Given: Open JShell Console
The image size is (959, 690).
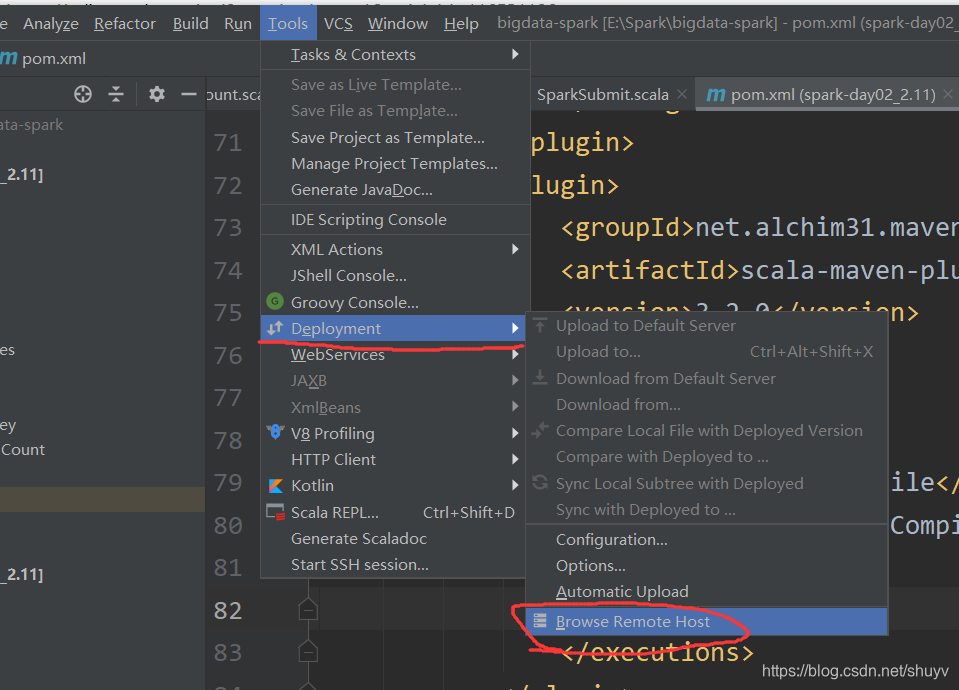Looking at the screenshot, I should click(x=394, y=276).
